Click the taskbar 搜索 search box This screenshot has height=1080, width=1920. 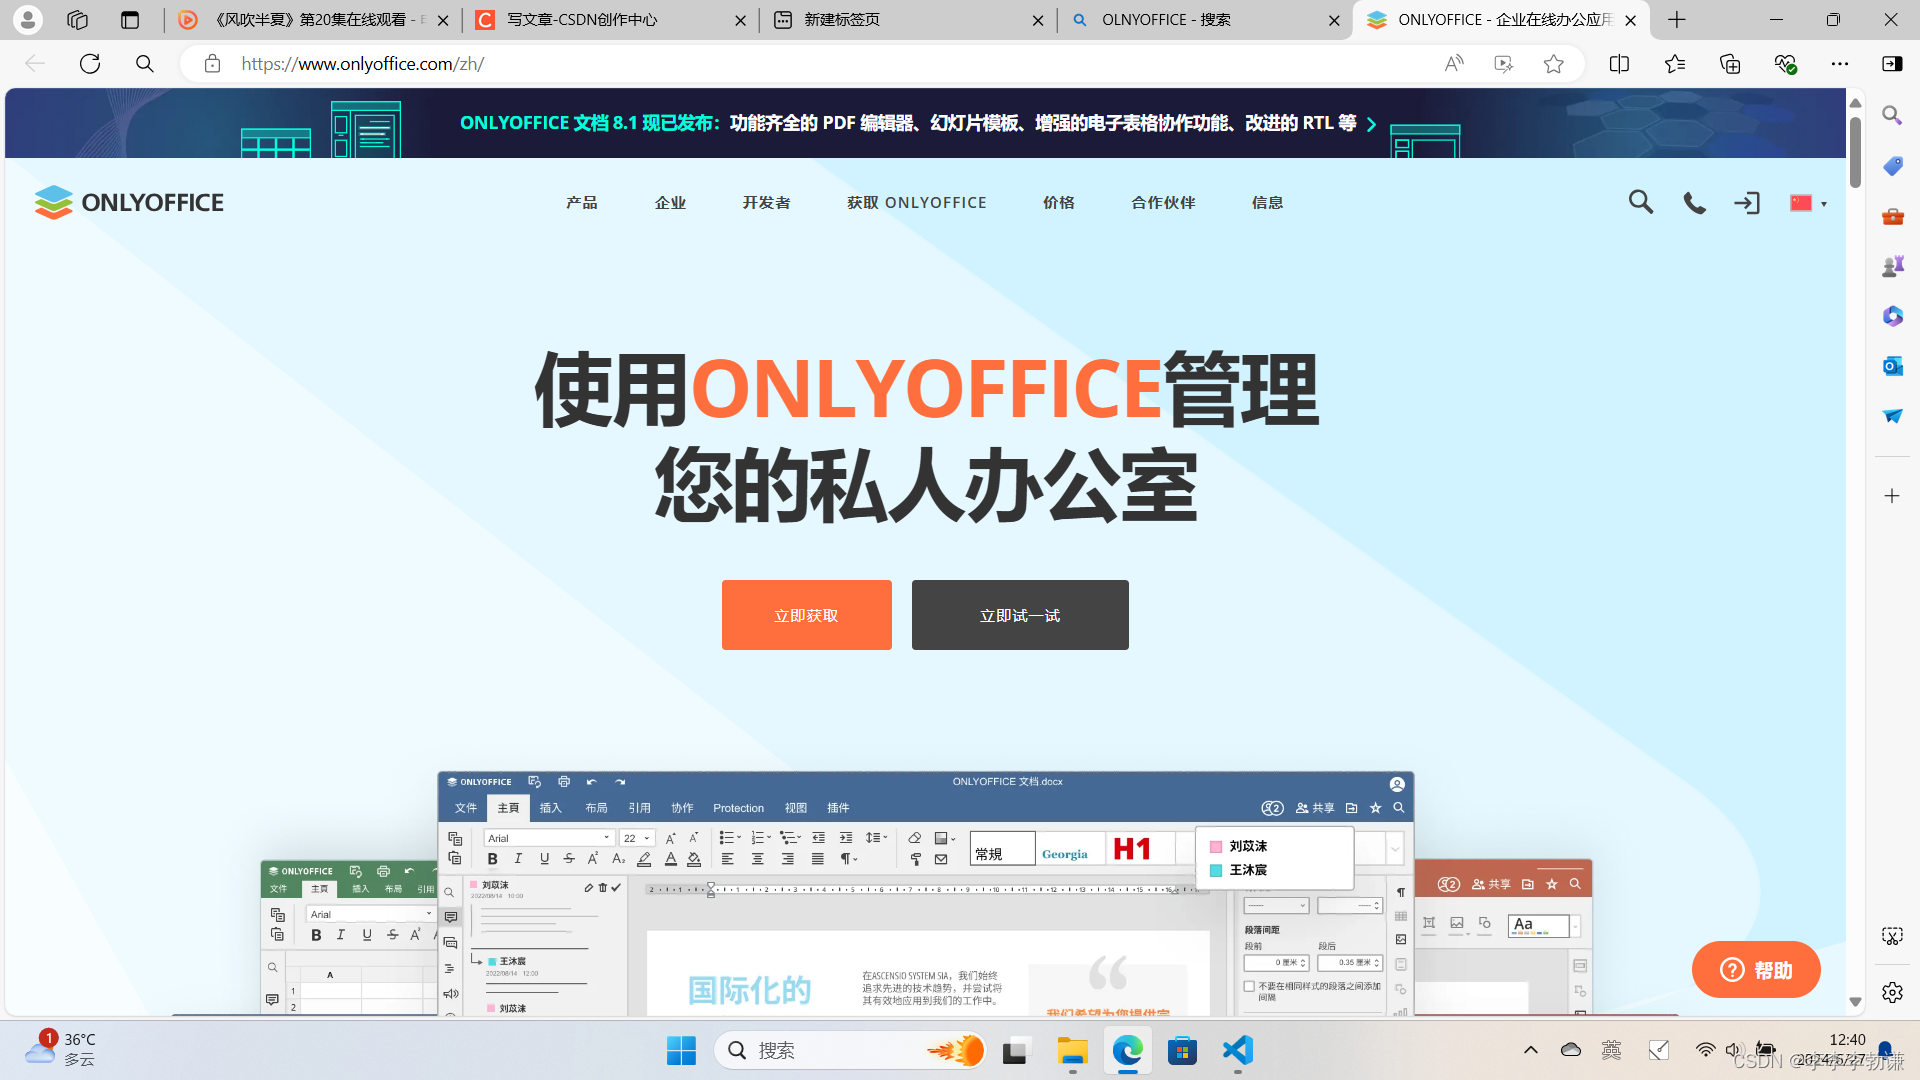pyautogui.click(x=852, y=1050)
